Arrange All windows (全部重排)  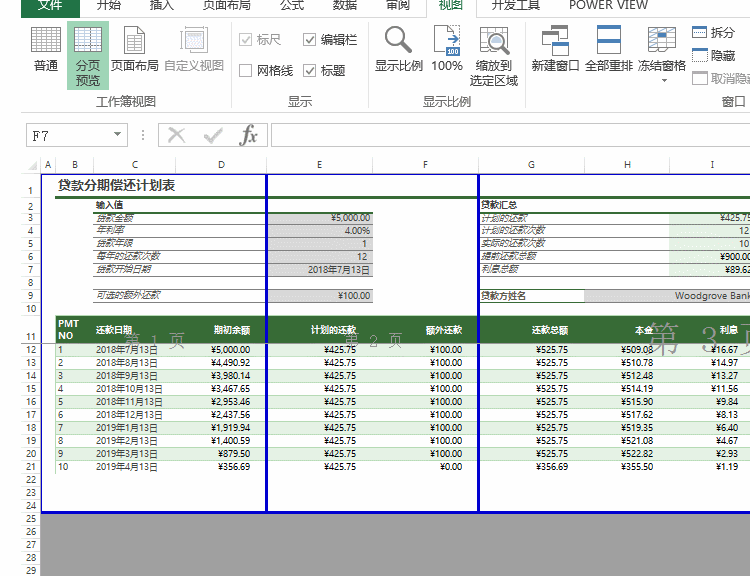(608, 50)
